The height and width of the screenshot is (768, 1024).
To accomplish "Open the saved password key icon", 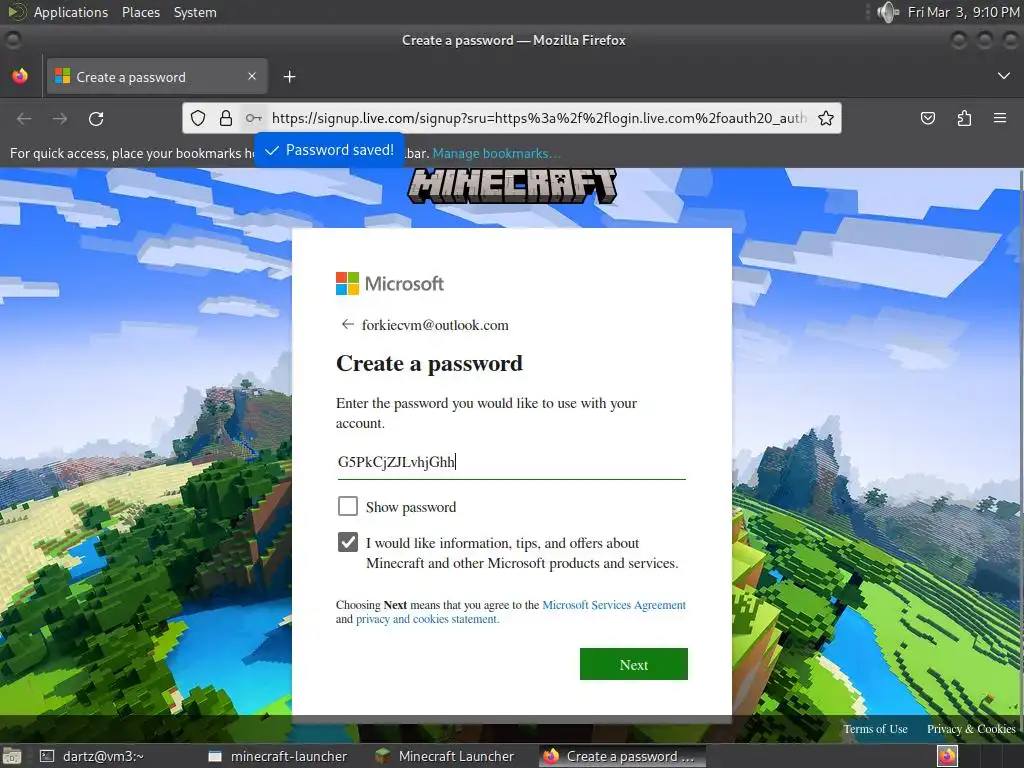I will (253, 118).
